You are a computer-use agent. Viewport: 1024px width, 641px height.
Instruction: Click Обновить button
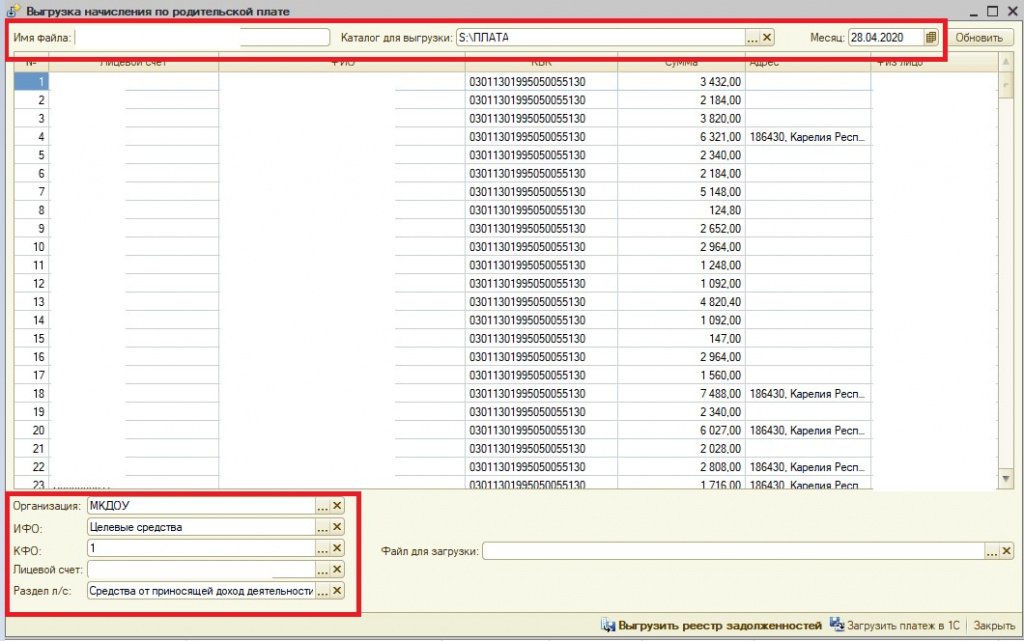[x=979, y=37]
